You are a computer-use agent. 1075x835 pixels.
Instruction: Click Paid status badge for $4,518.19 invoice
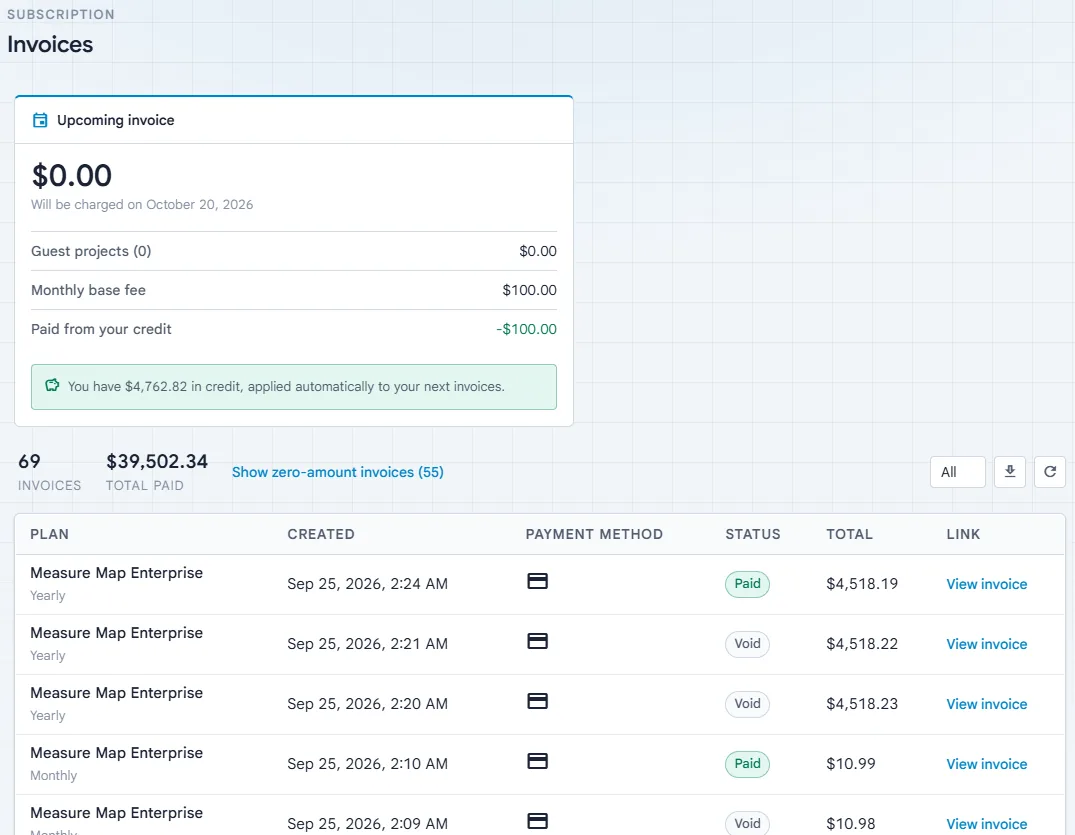click(x=747, y=584)
